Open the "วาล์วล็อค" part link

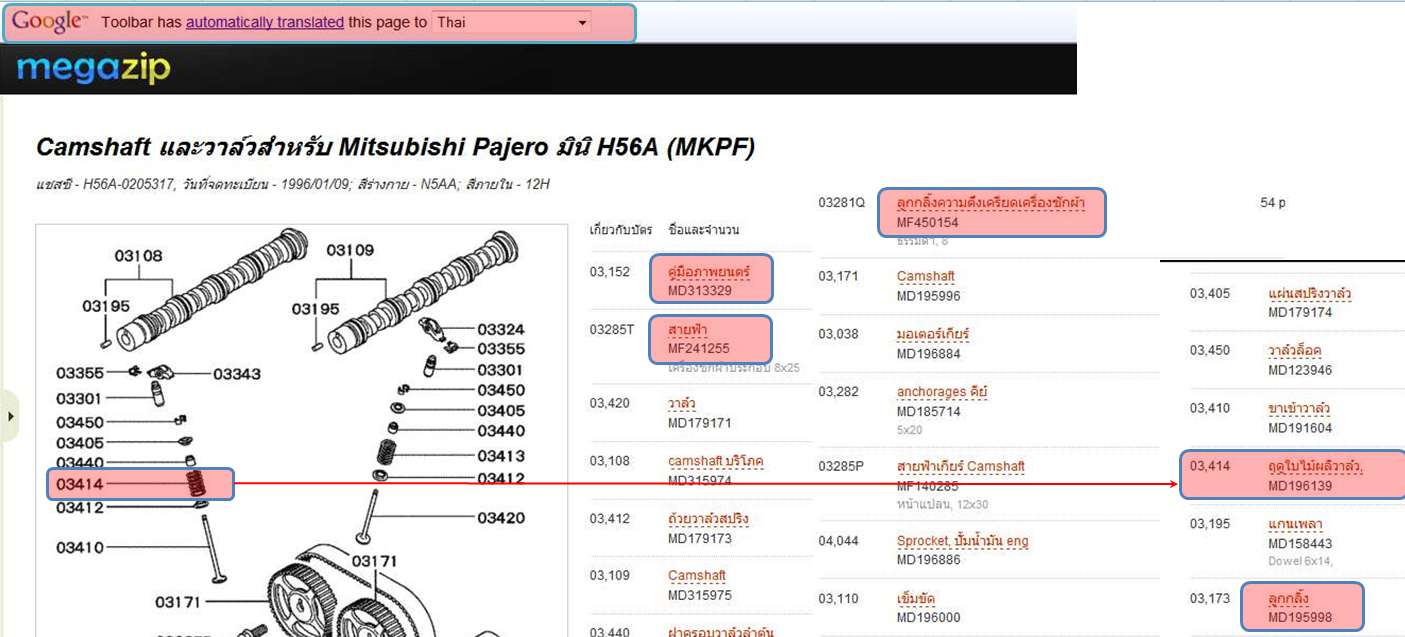point(1295,351)
